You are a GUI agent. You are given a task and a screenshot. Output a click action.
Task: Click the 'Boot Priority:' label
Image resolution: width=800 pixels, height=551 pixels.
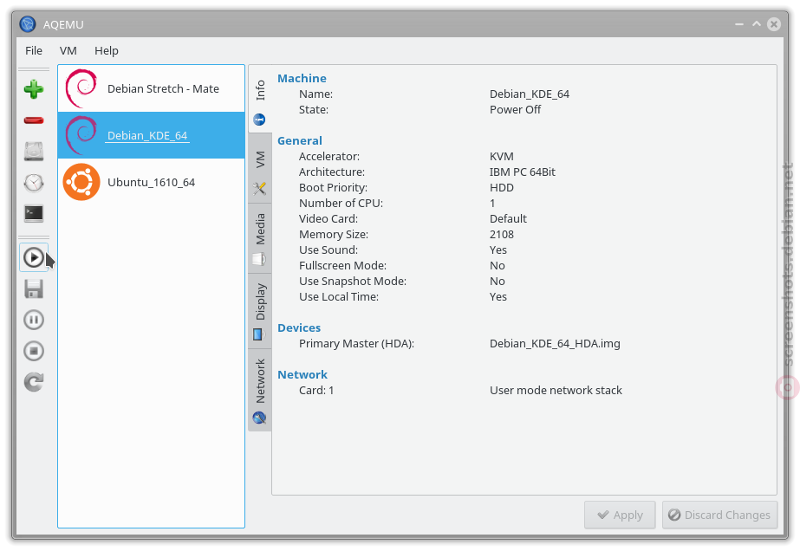(x=333, y=188)
